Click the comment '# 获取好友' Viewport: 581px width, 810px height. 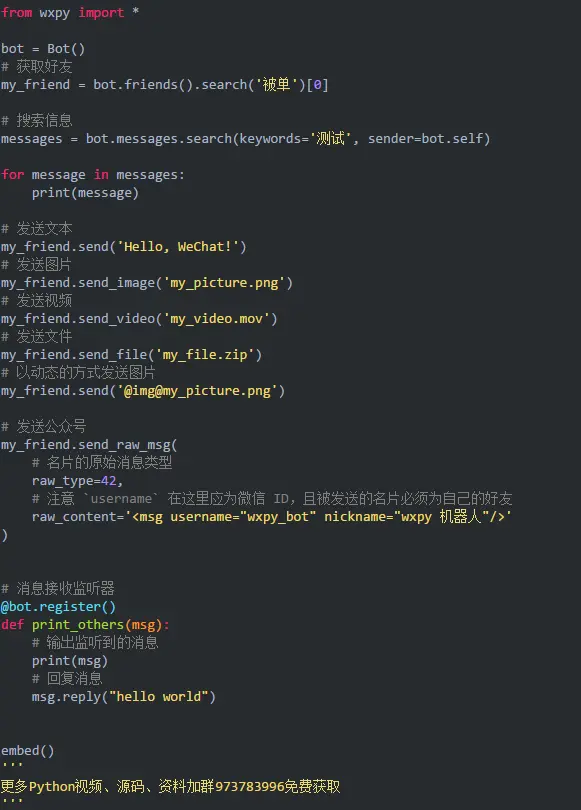[x=37, y=67]
